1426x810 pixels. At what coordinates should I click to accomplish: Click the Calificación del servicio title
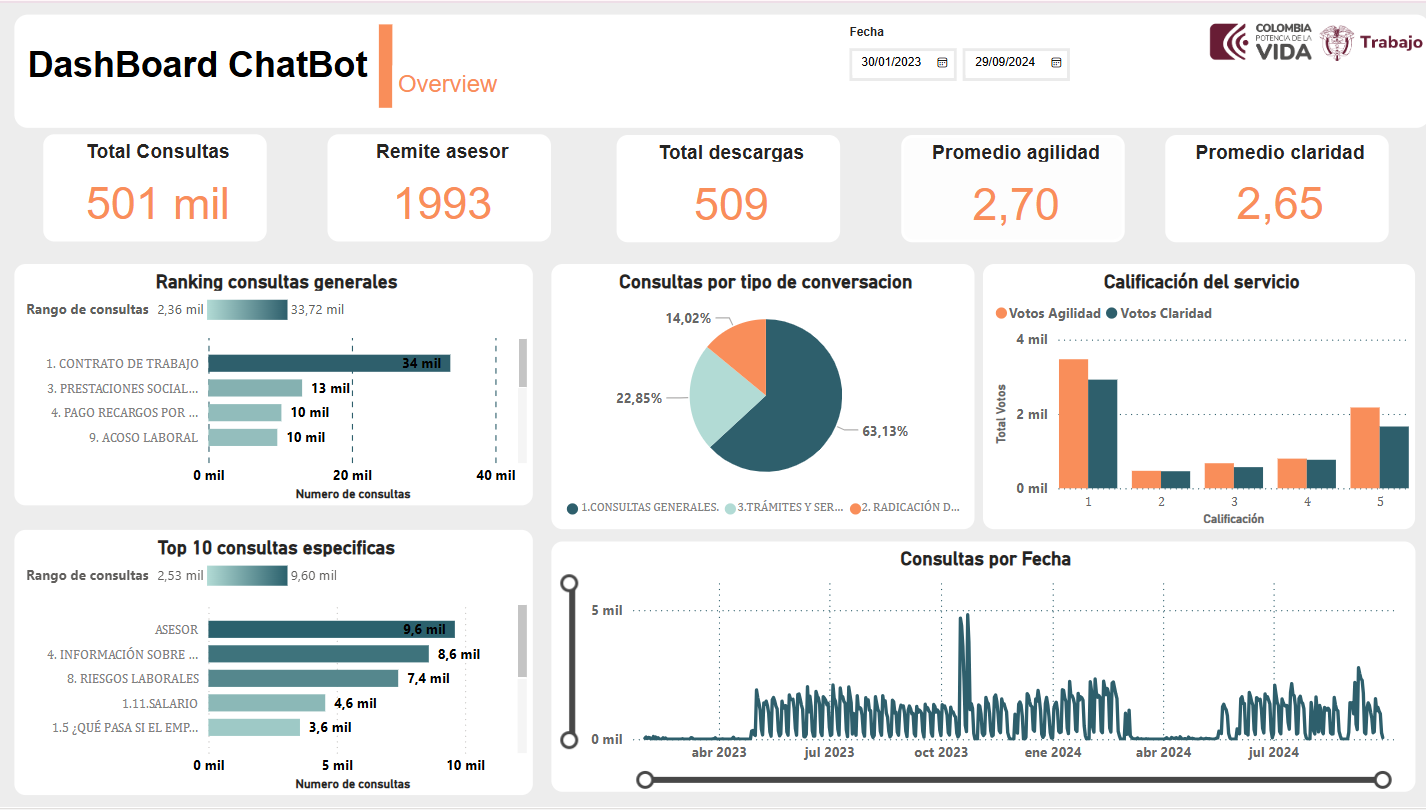[x=1201, y=282]
